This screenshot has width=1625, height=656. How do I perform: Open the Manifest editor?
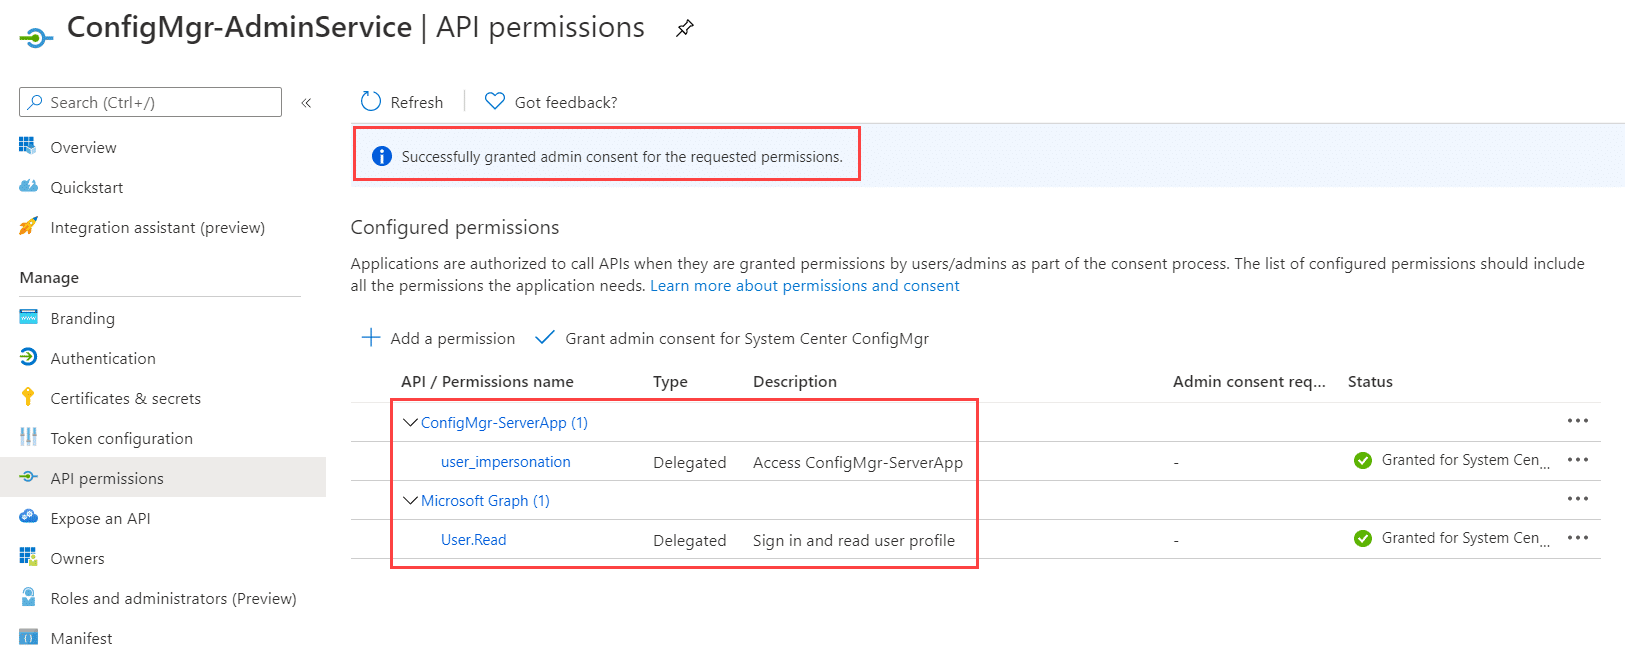pyautogui.click(x=81, y=637)
